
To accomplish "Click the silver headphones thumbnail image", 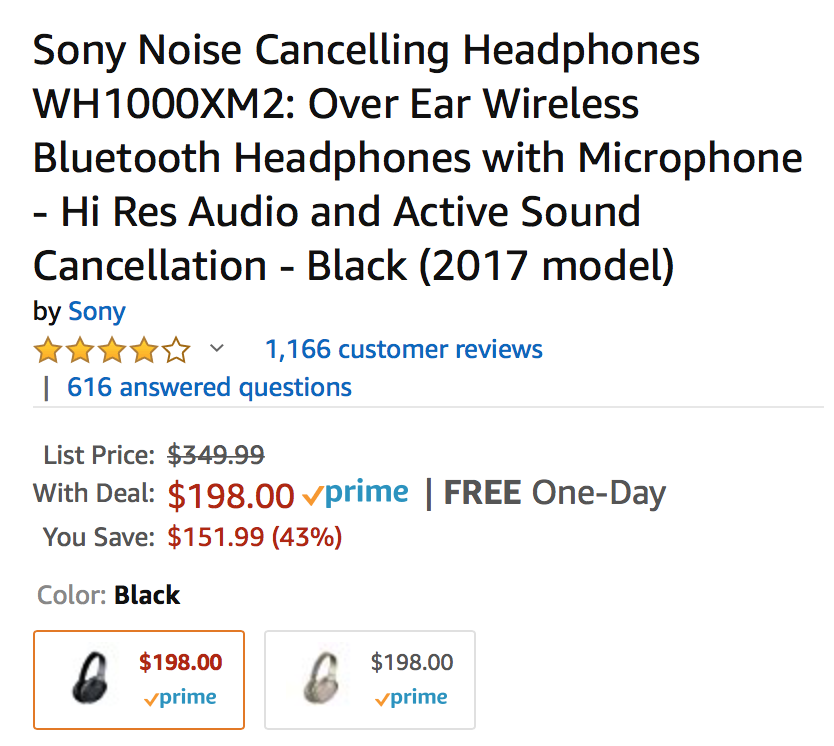I will tap(321, 678).
